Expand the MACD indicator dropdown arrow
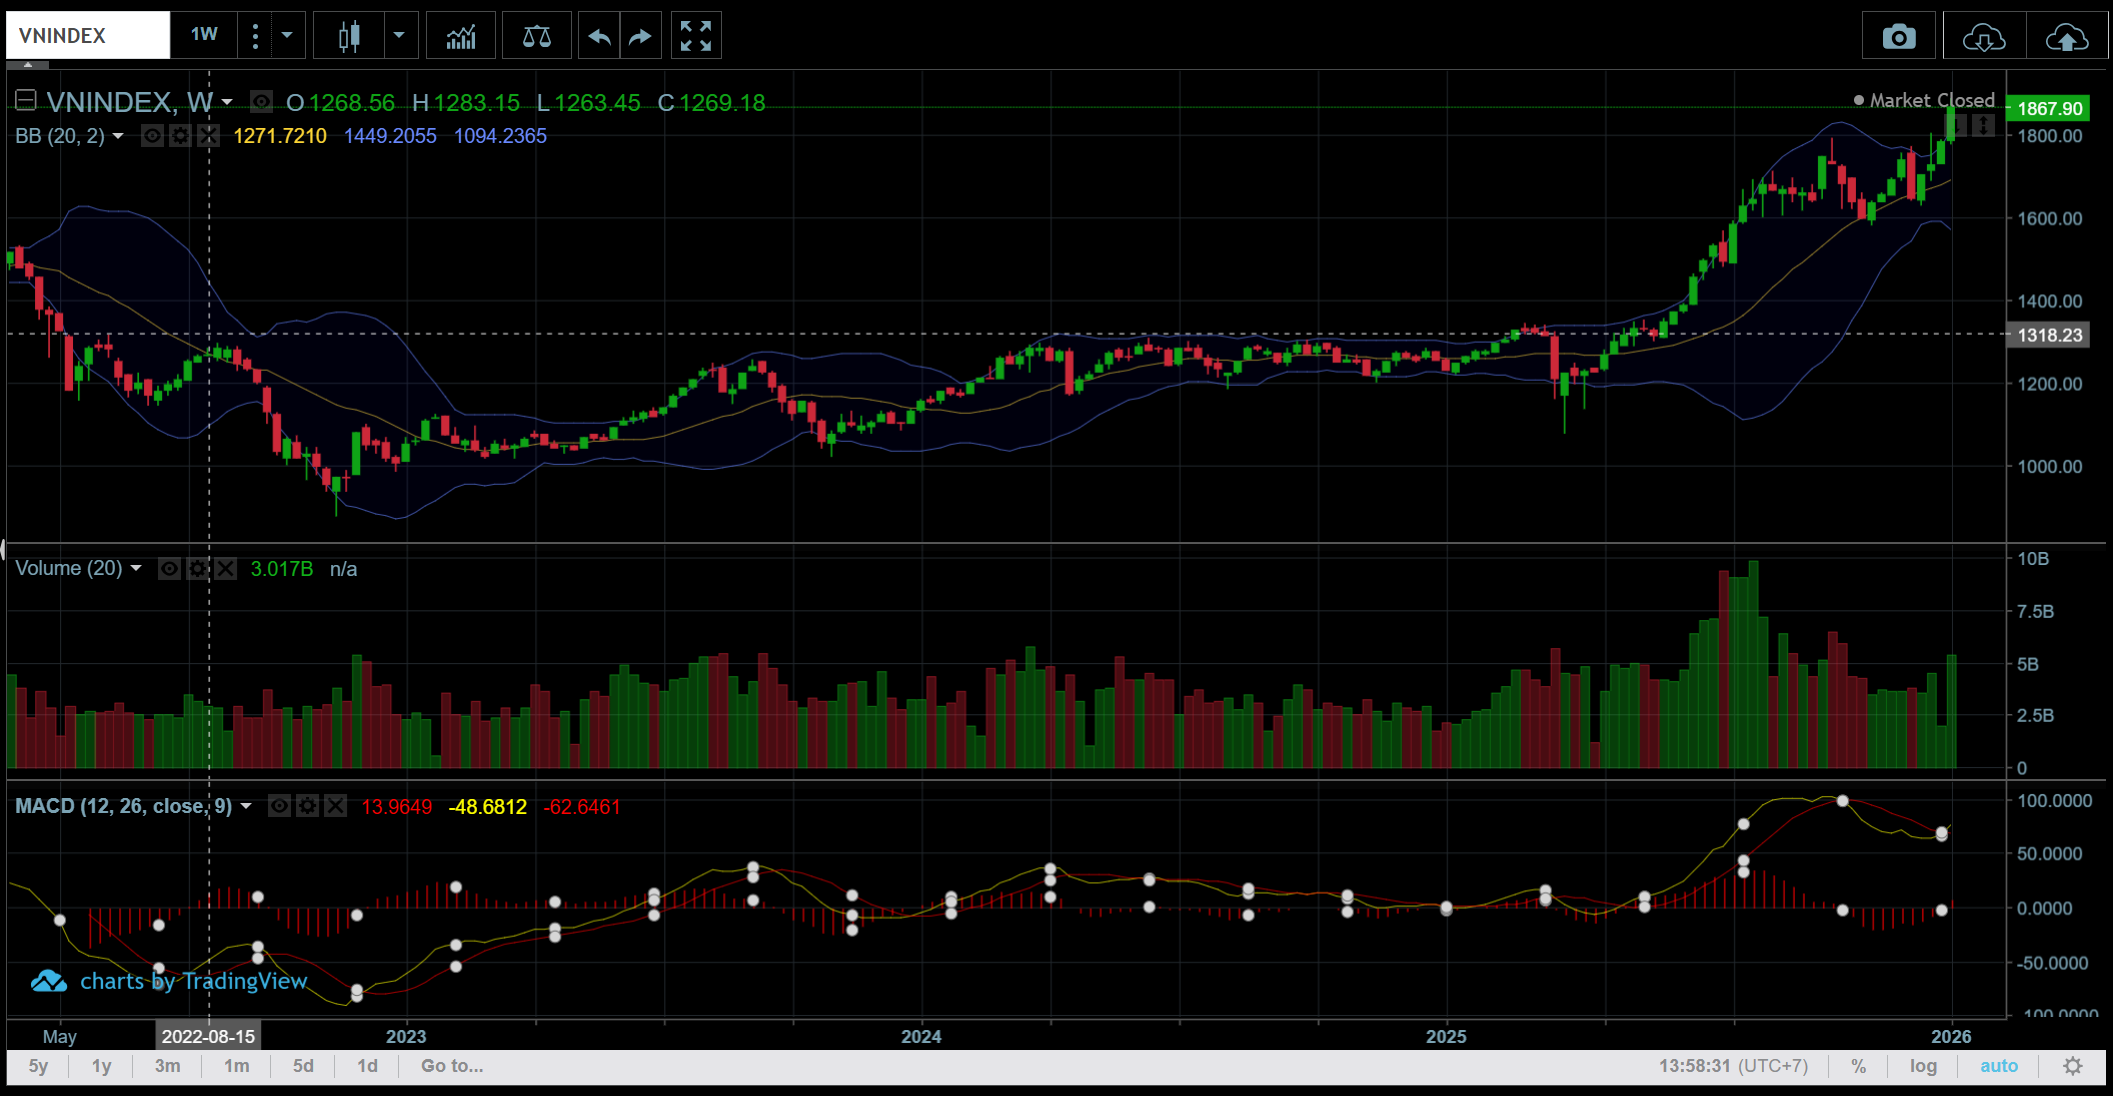The height and width of the screenshot is (1096, 2113). (246, 806)
